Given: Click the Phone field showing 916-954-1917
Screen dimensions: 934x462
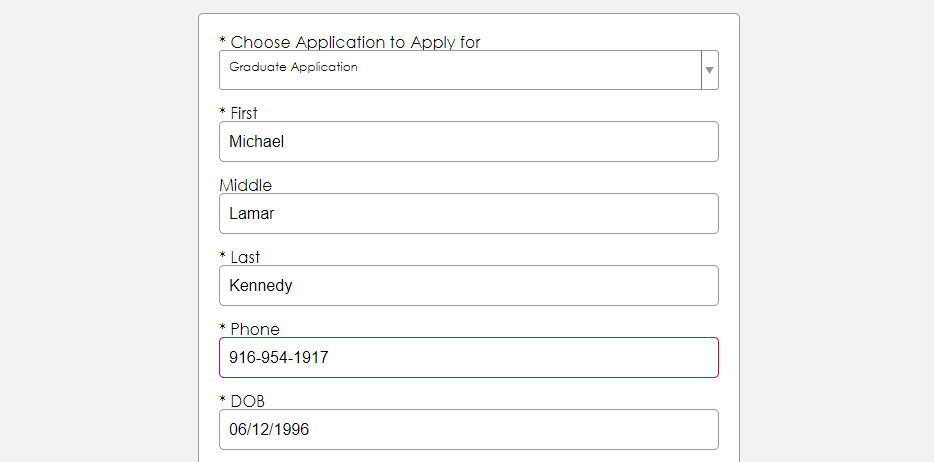Looking at the screenshot, I should tap(468, 357).
